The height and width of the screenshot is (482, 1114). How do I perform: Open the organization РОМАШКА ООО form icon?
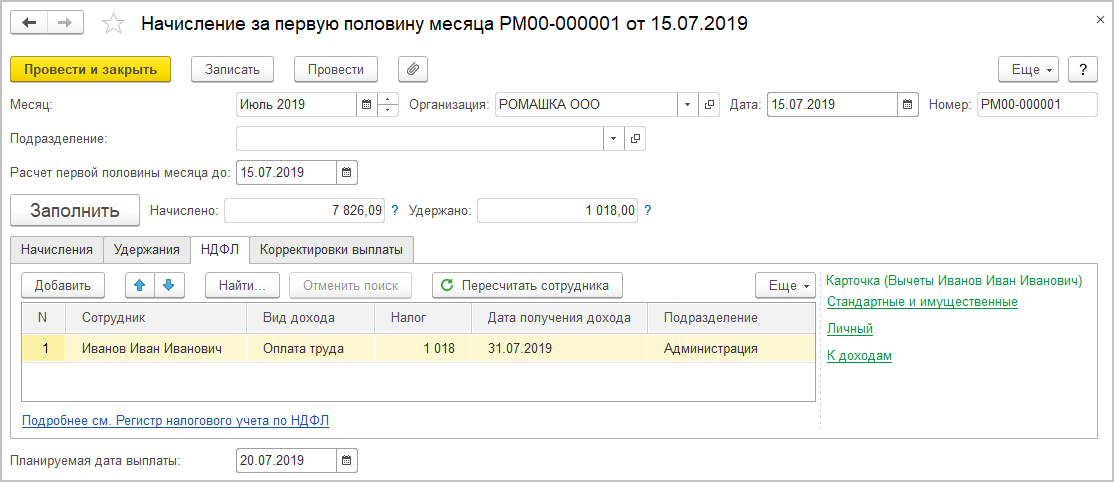(709, 104)
